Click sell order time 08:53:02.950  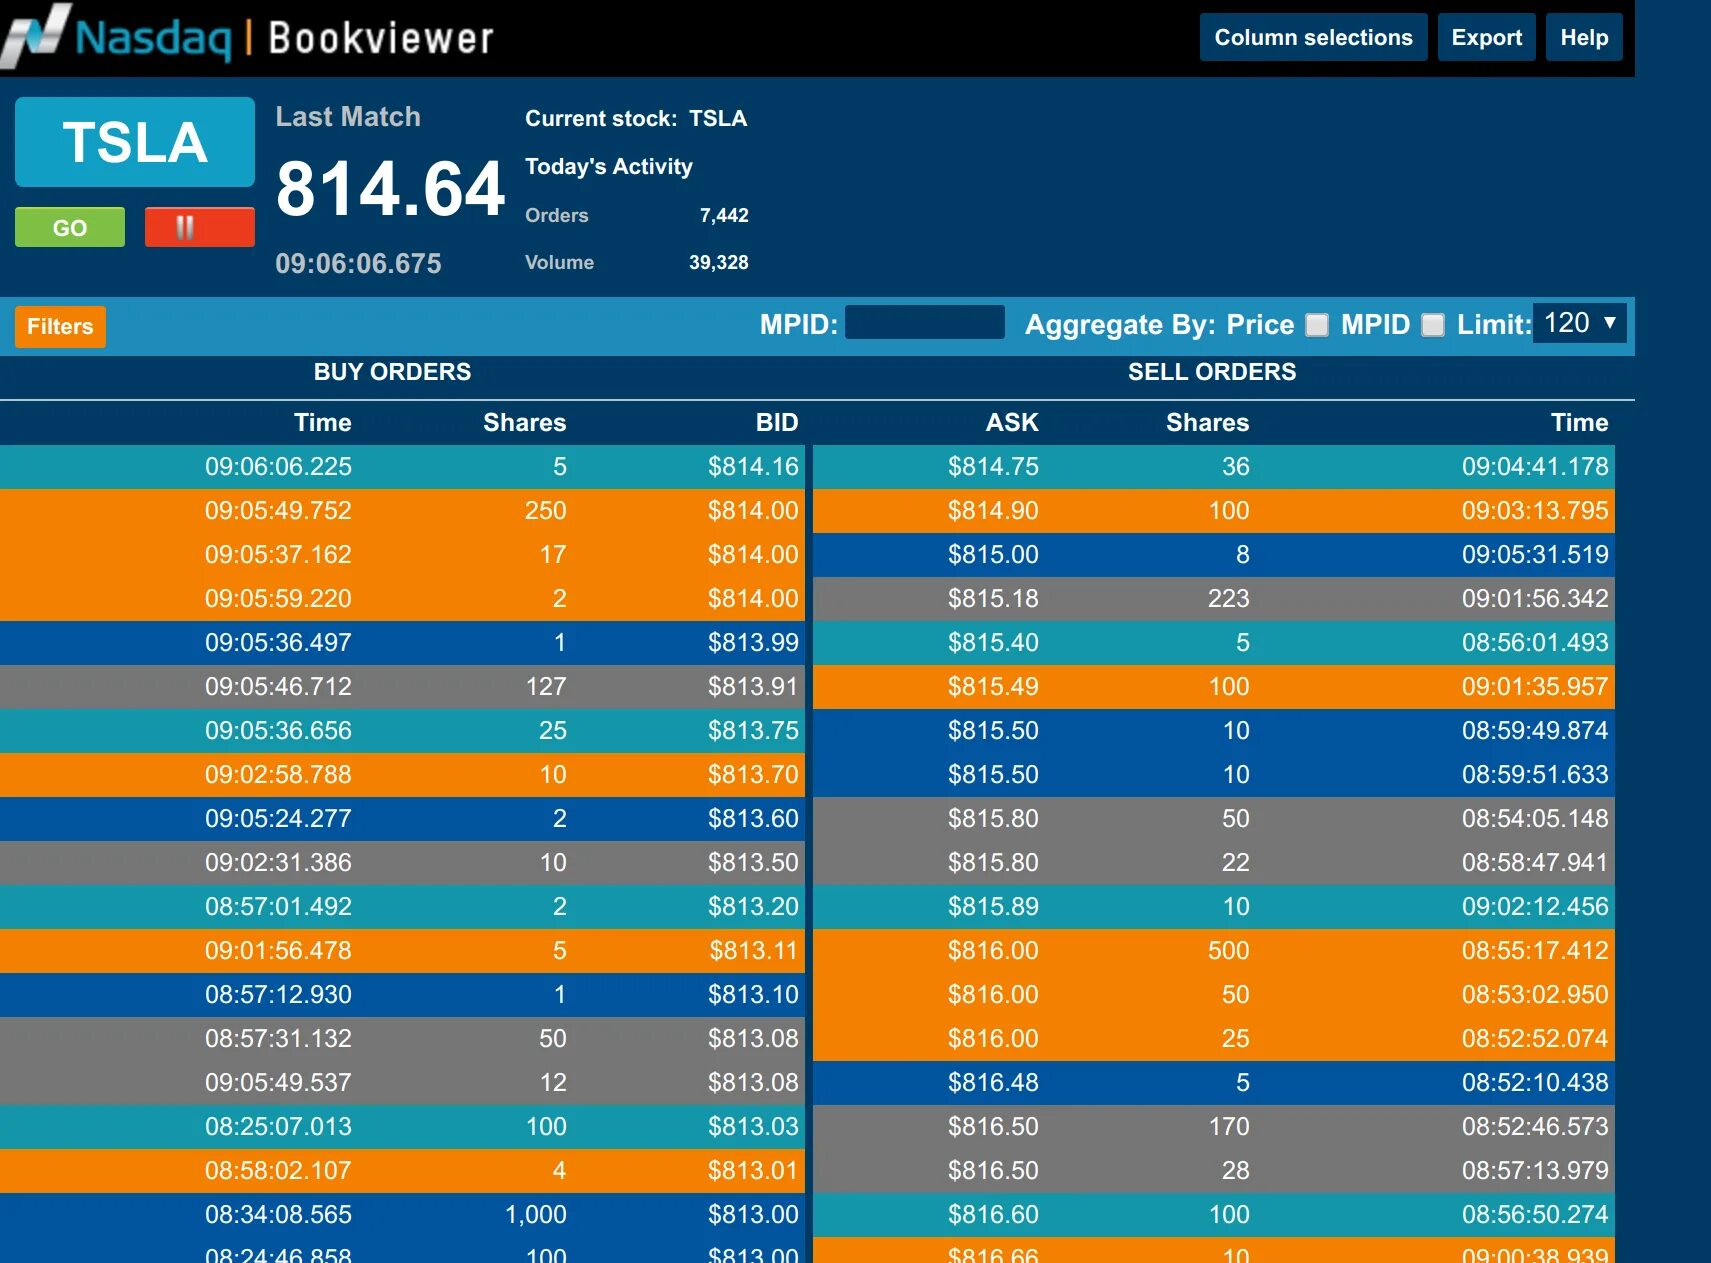(x=1535, y=994)
